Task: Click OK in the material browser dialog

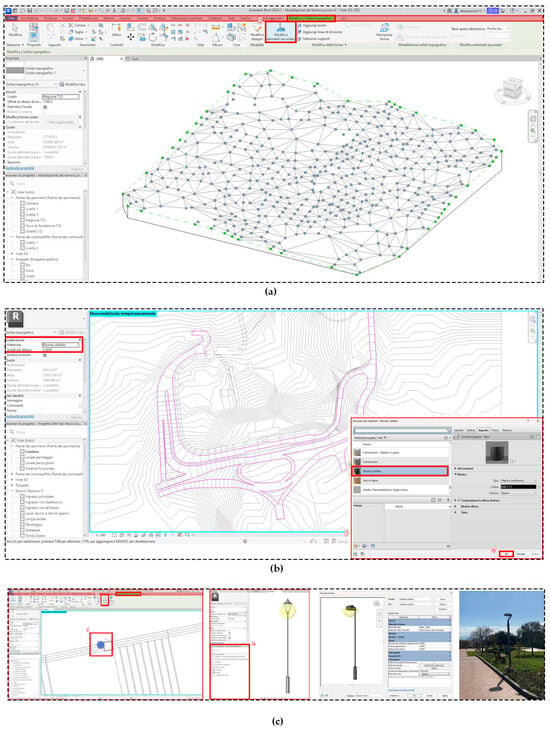Action: [506, 554]
